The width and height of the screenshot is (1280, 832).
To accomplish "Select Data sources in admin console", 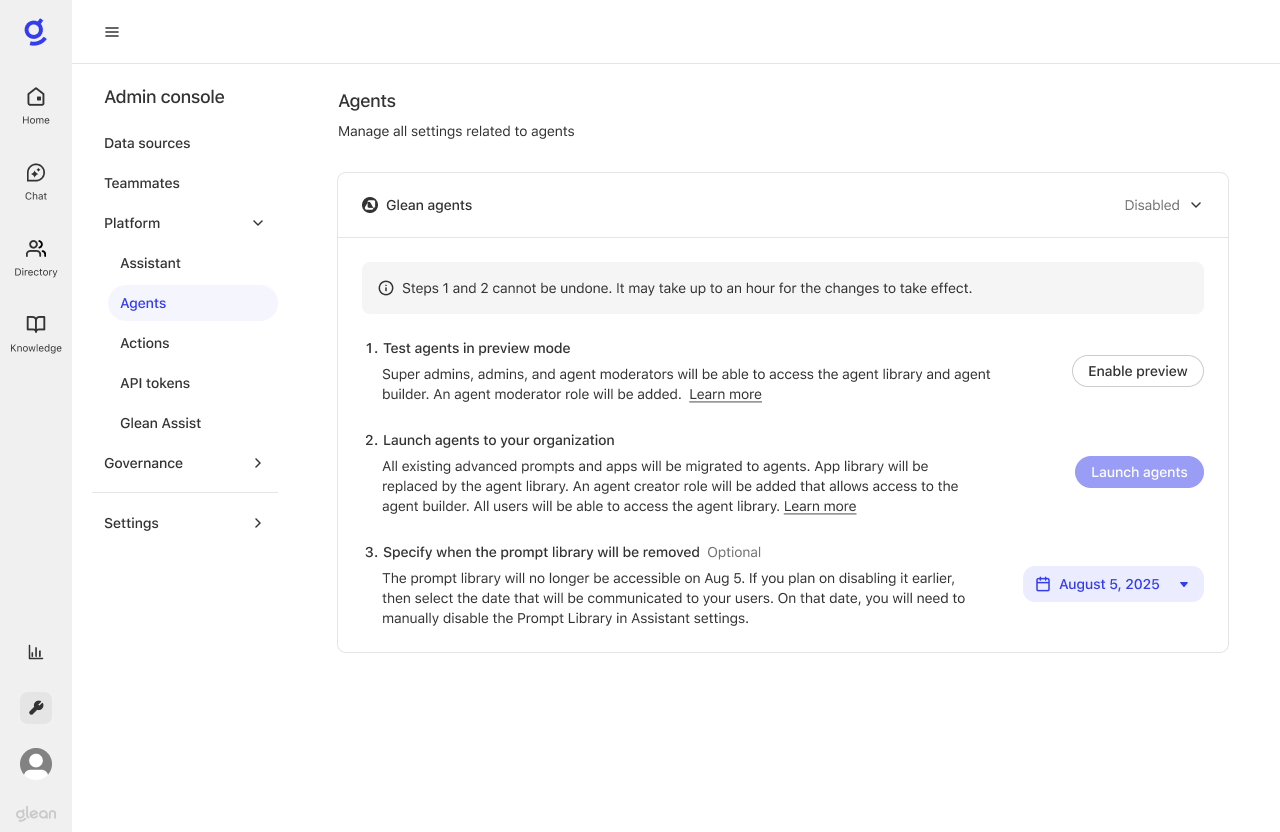I will [147, 143].
